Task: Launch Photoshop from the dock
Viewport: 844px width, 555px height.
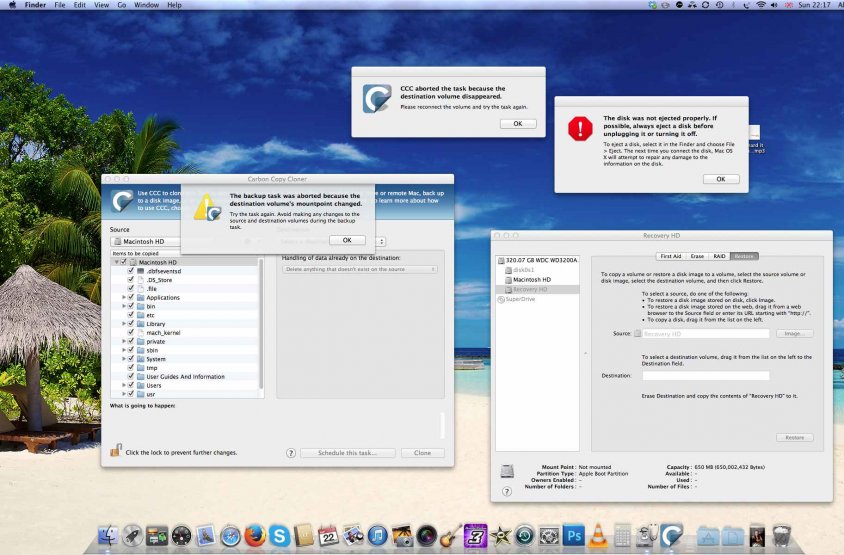Action: (x=574, y=536)
